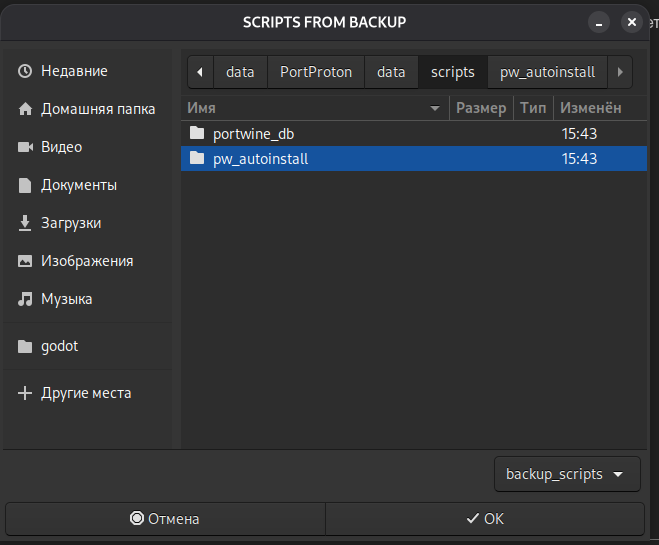The width and height of the screenshot is (659, 545).
Task: Sort files by the Name column header
Action: [x=310, y=108]
